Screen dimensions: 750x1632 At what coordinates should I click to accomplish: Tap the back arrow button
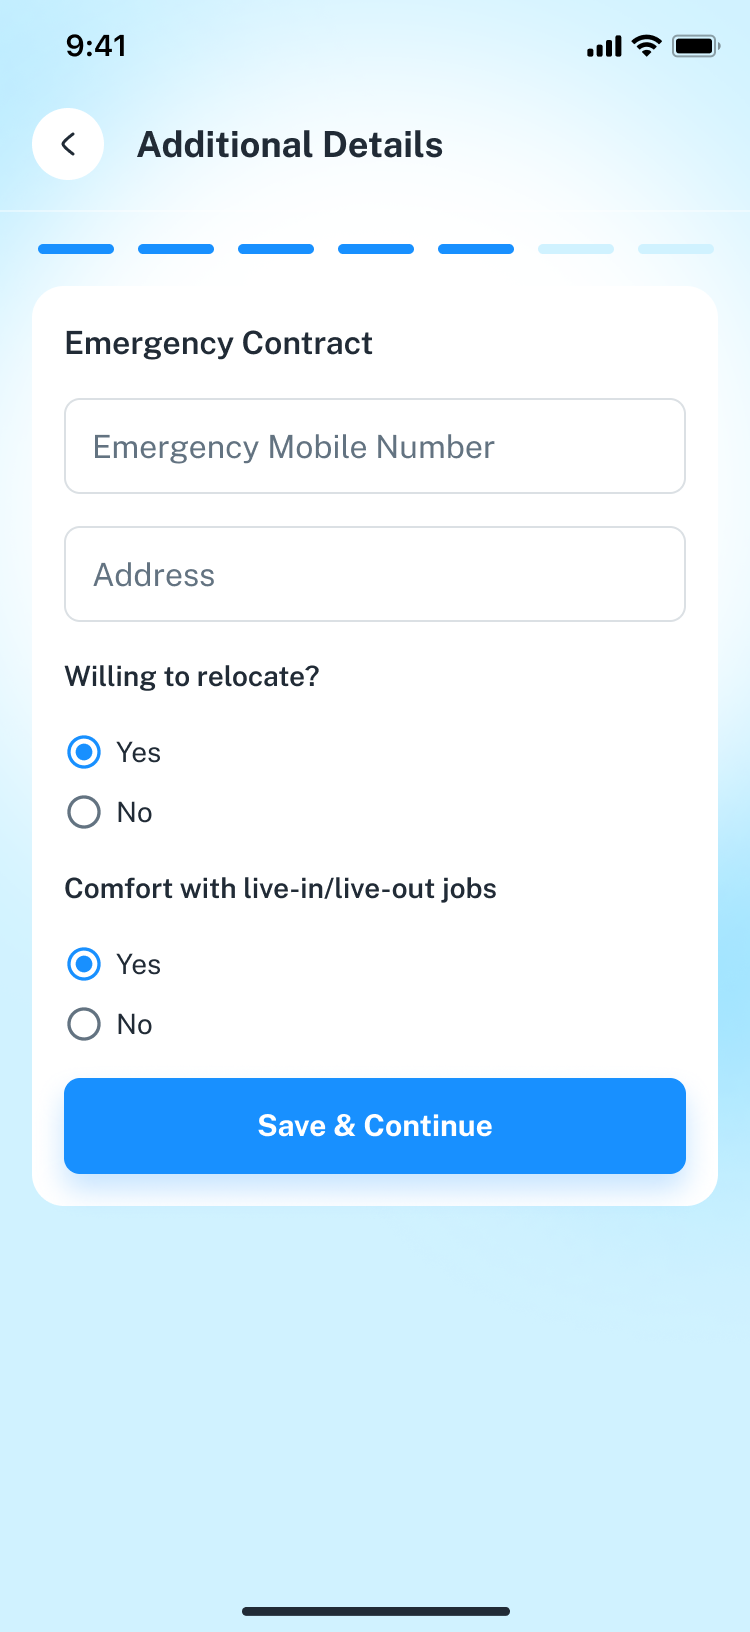[68, 144]
